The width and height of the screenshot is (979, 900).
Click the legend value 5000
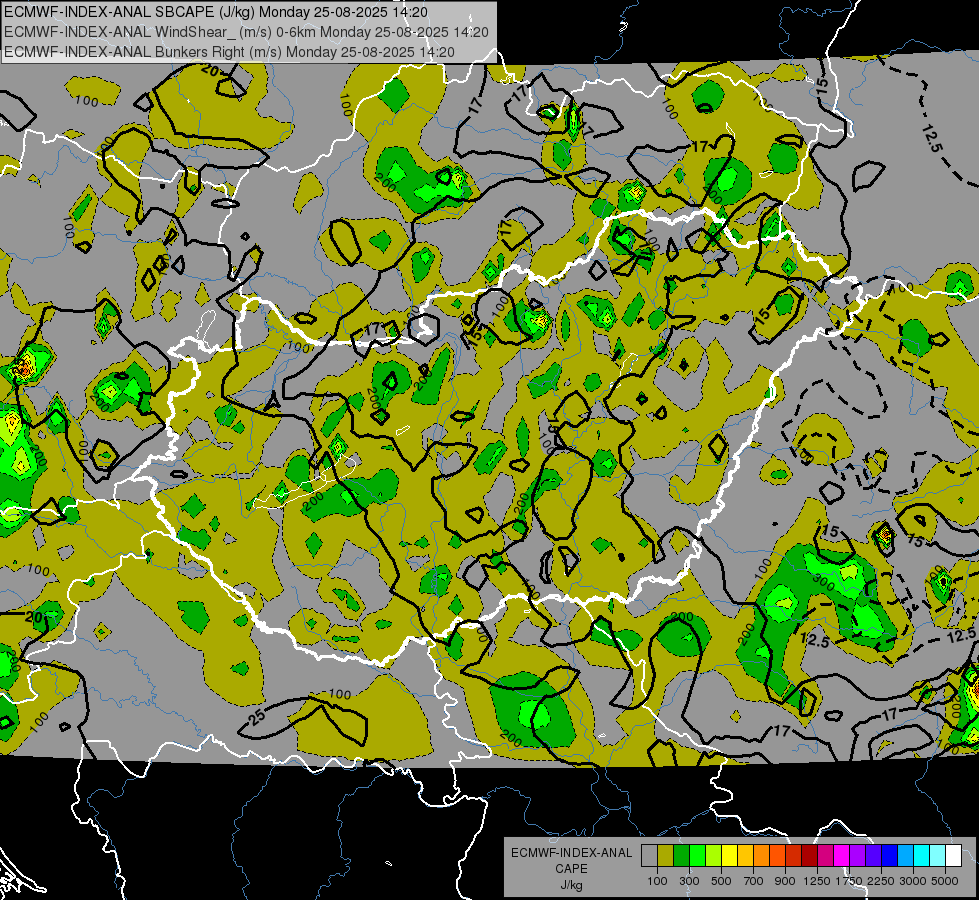pos(945,881)
